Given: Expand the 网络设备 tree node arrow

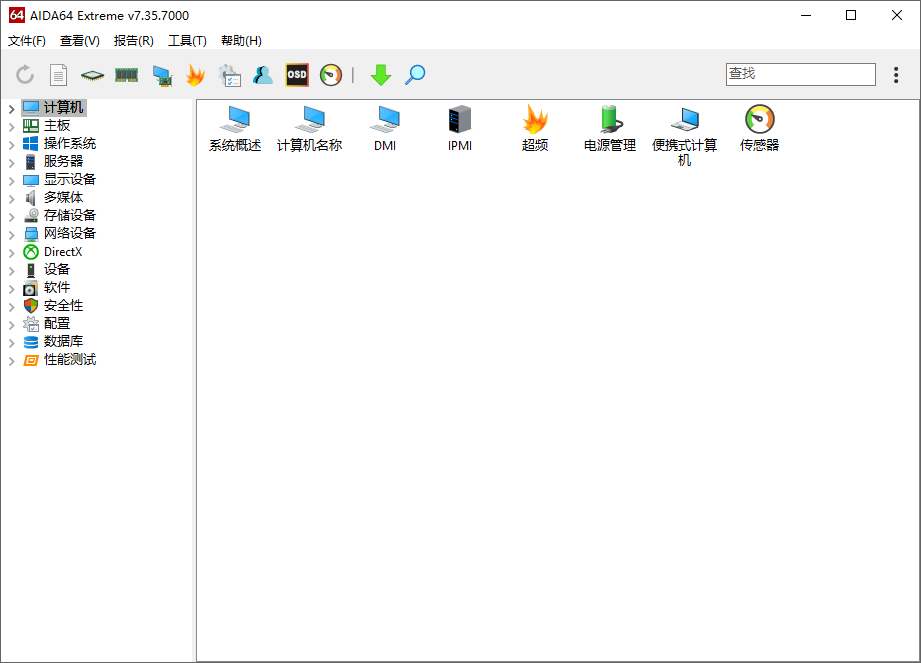Looking at the screenshot, I should pos(11,234).
